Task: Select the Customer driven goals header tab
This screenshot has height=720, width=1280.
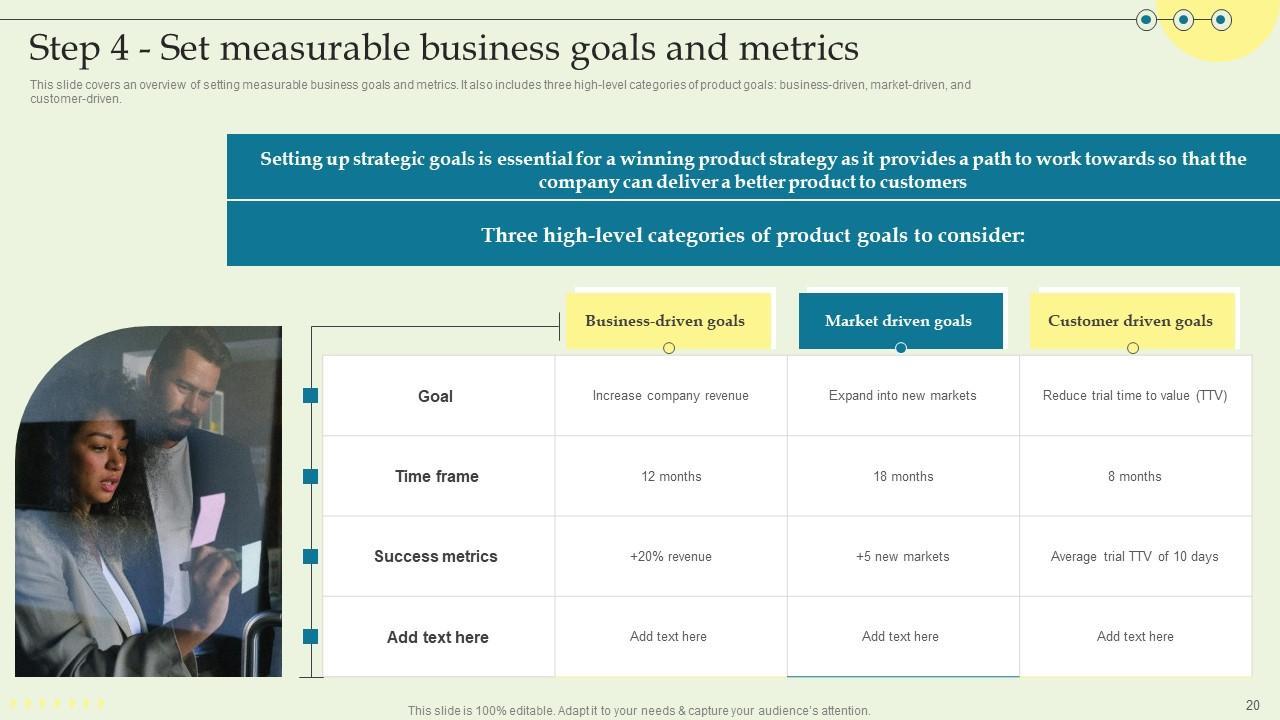Action: pos(1130,321)
